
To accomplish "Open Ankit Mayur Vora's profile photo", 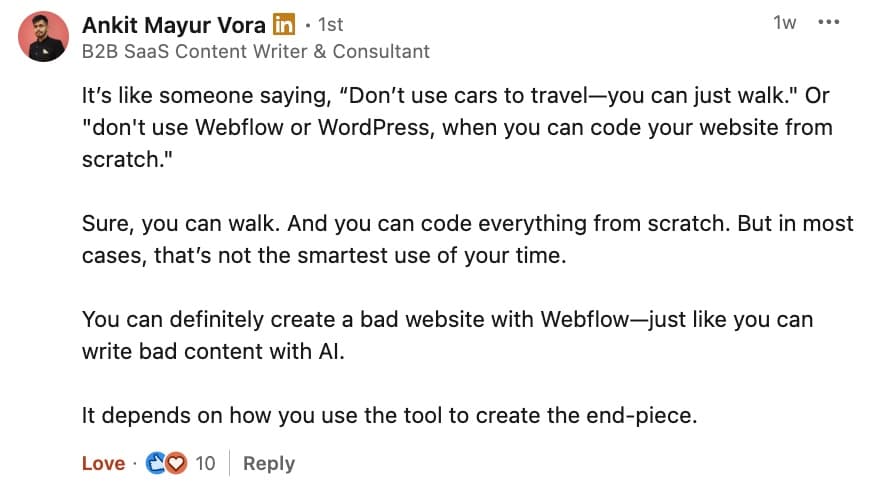I will [x=43, y=36].
